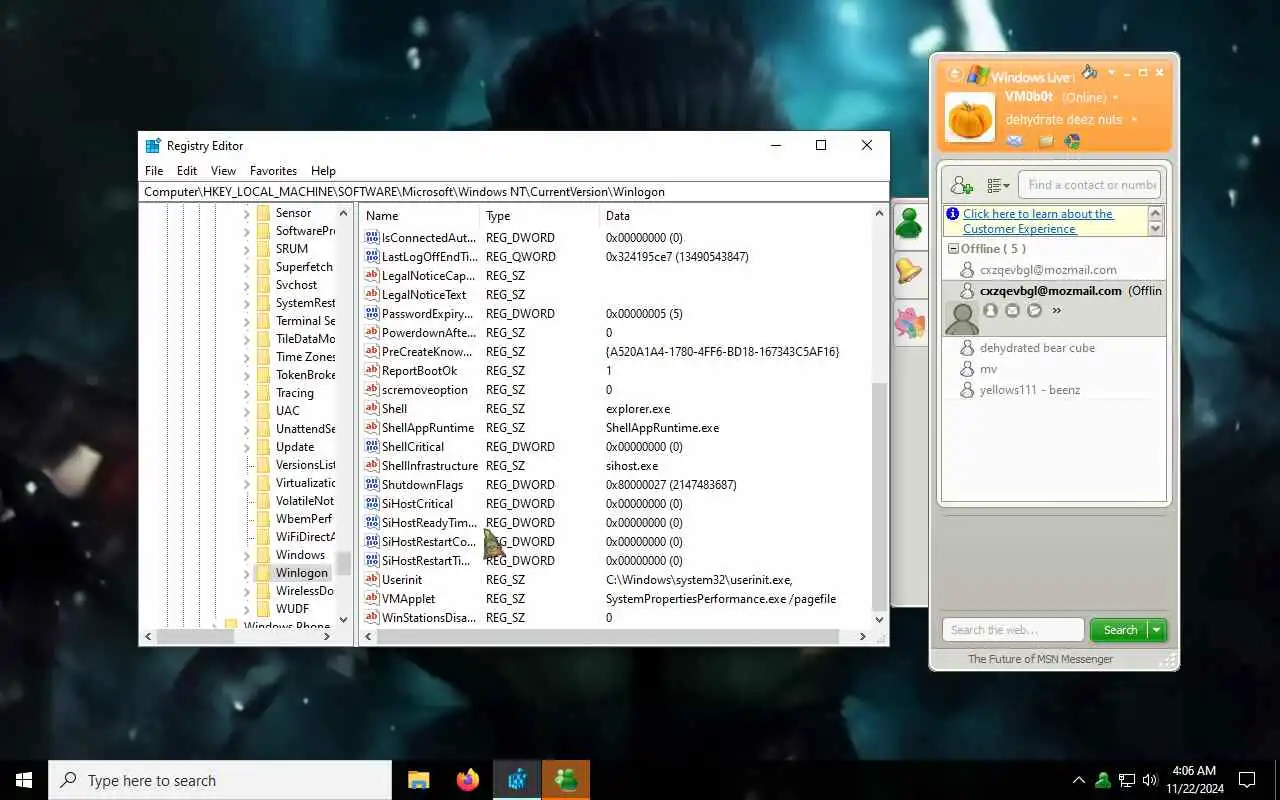Open the show menu arrow beside the paintbrush
This screenshot has height=800, width=1280.
click(x=1111, y=72)
